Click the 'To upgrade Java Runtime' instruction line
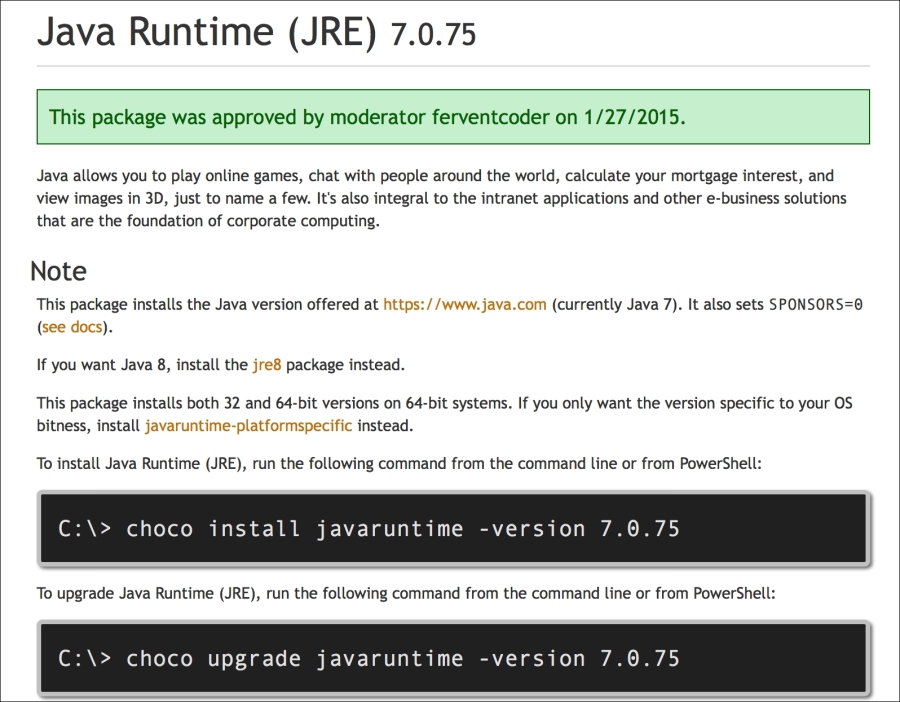 tap(405, 593)
